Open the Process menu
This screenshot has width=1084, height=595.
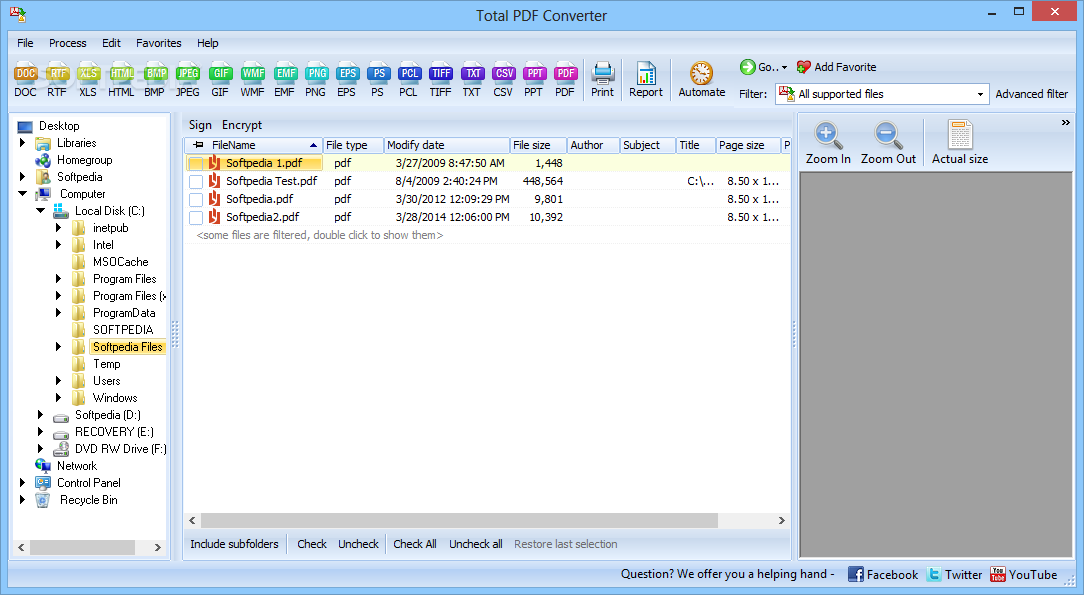click(x=68, y=43)
